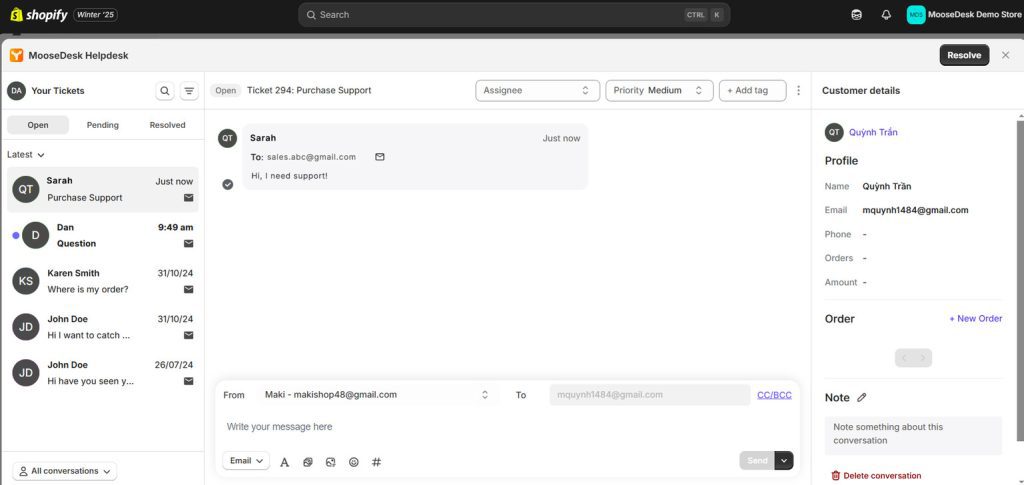Click the Add tag button

[x=752, y=91]
